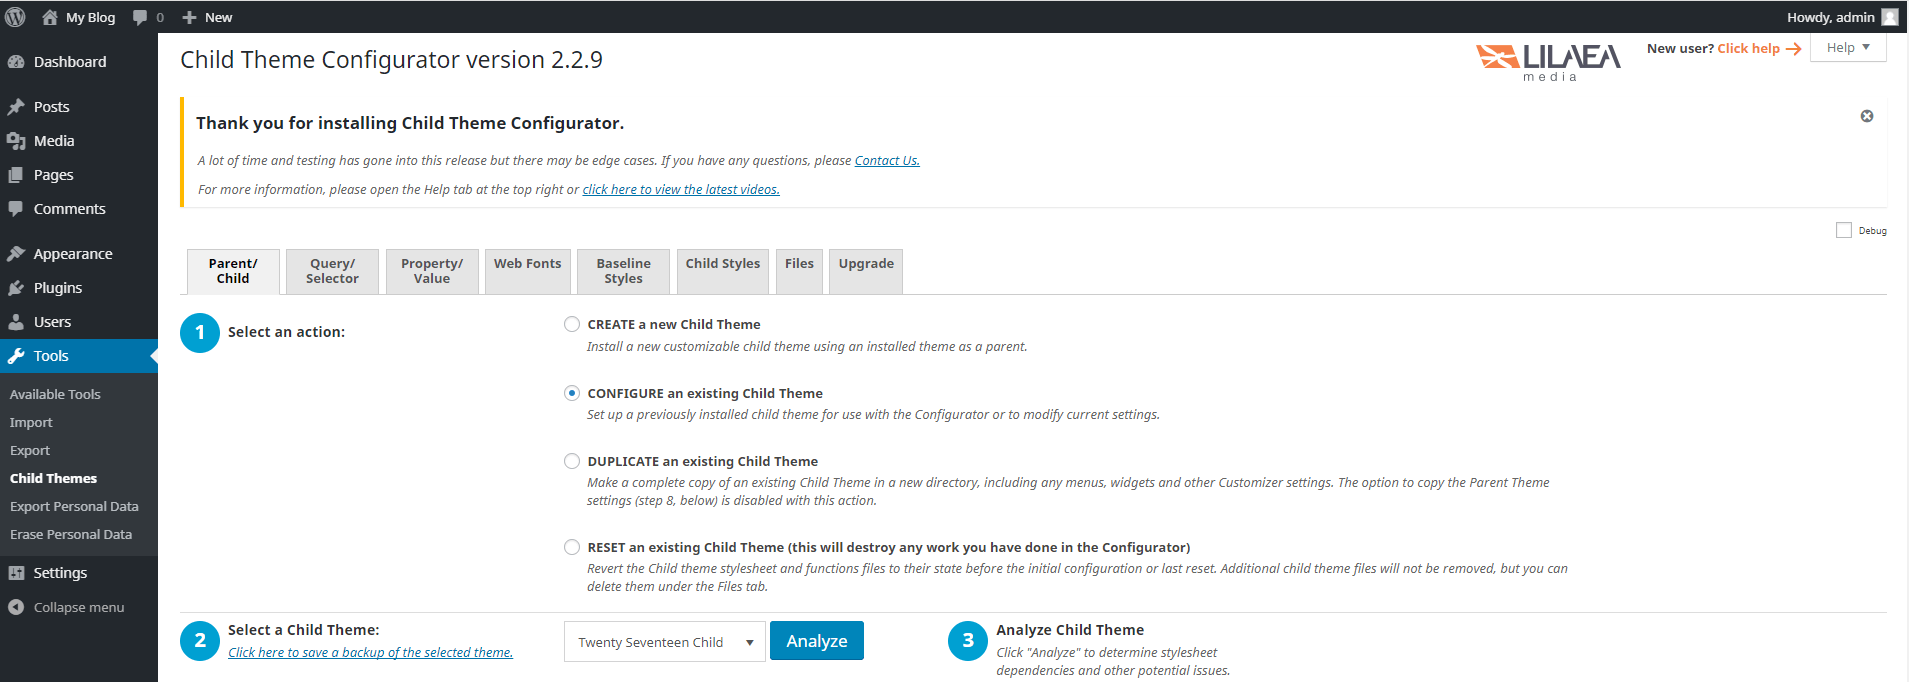Open Posts via the pushpin icon

16,107
